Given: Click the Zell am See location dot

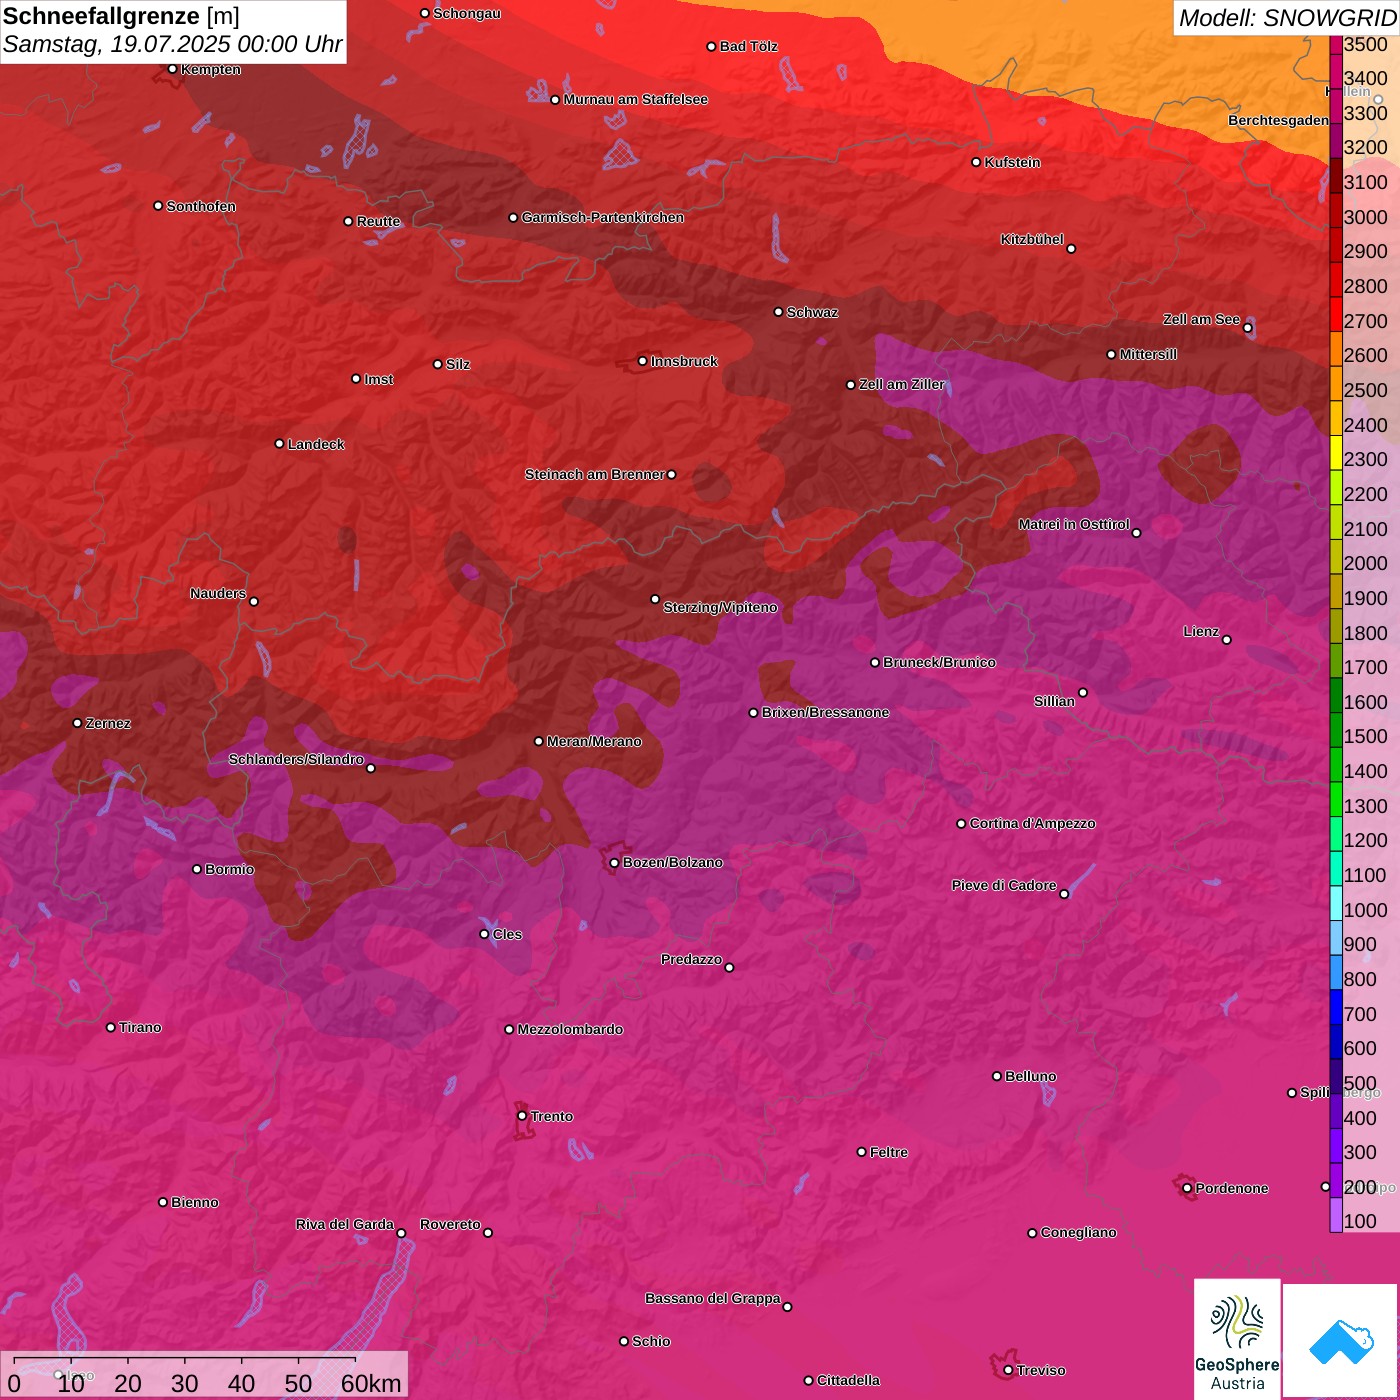Looking at the screenshot, I should (1247, 328).
